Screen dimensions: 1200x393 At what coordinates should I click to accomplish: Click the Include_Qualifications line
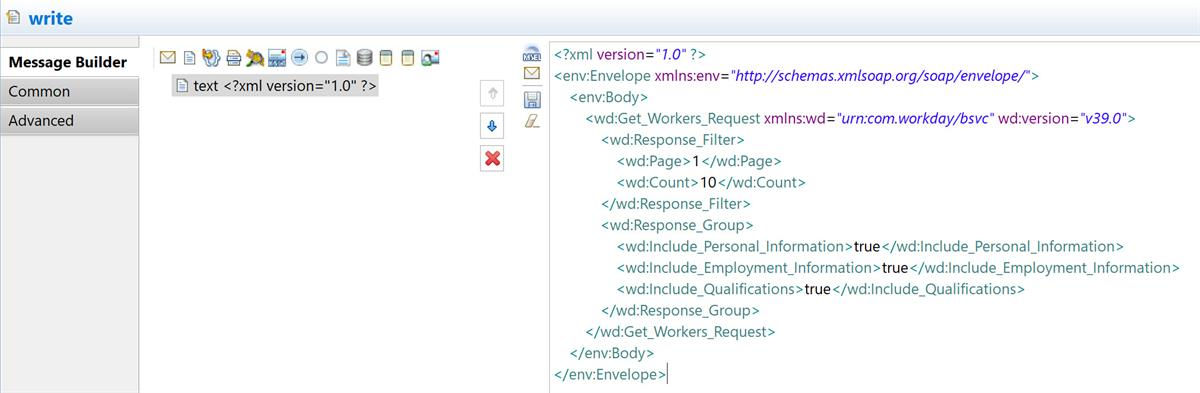coord(821,289)
